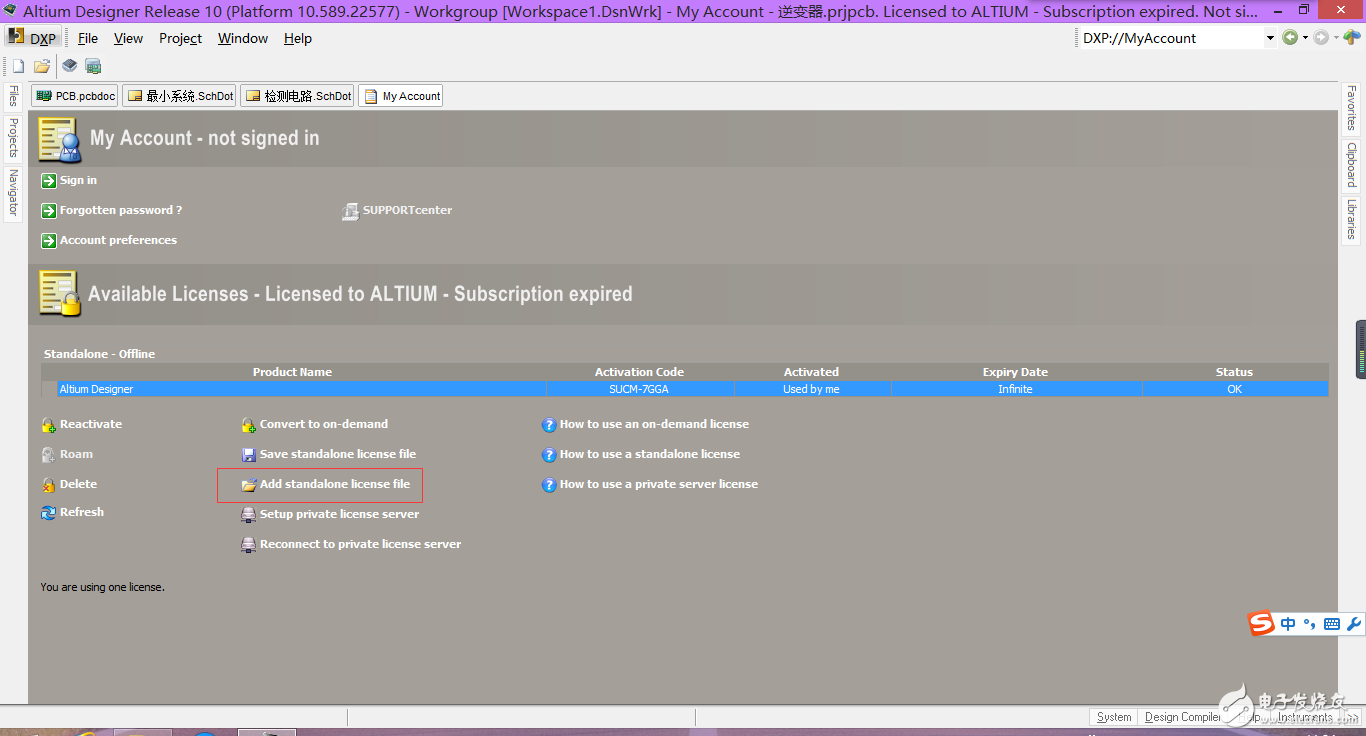Click the new blank document toolbar icon
Image resolution: width=1366 pixels, height=736 pixels.
pyautogui.click(x=18, y=66)
